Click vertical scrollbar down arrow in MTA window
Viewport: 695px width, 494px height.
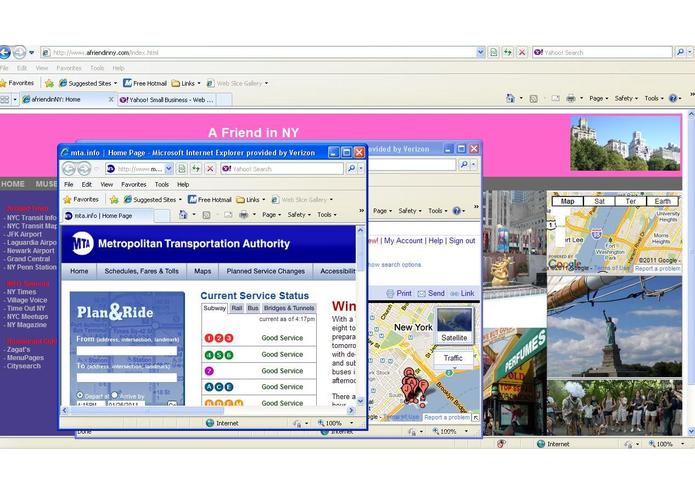click(360, 401)
